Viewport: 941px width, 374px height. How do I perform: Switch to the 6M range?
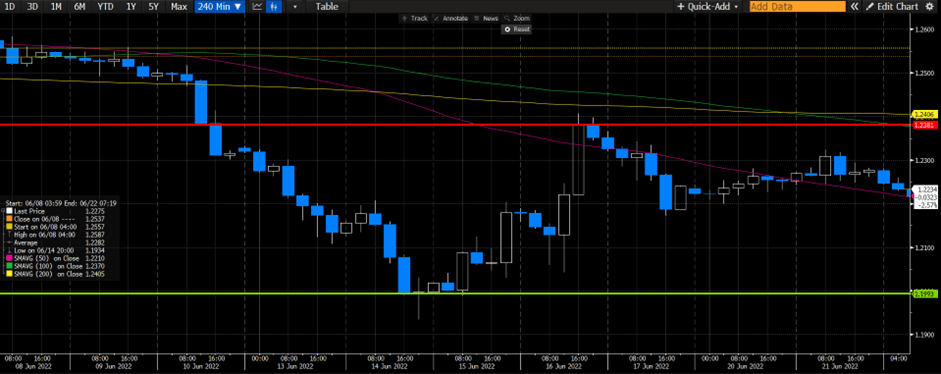click(79, 7)
